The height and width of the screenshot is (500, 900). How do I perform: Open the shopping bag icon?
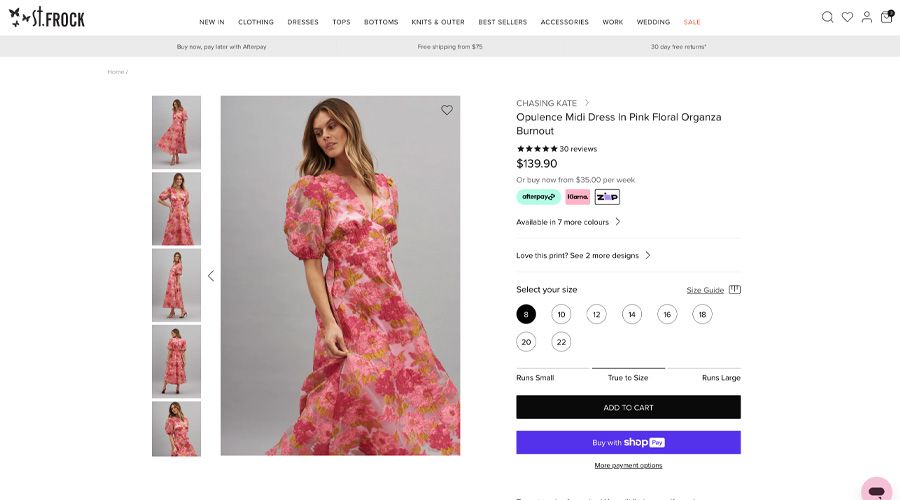point(886,17)
